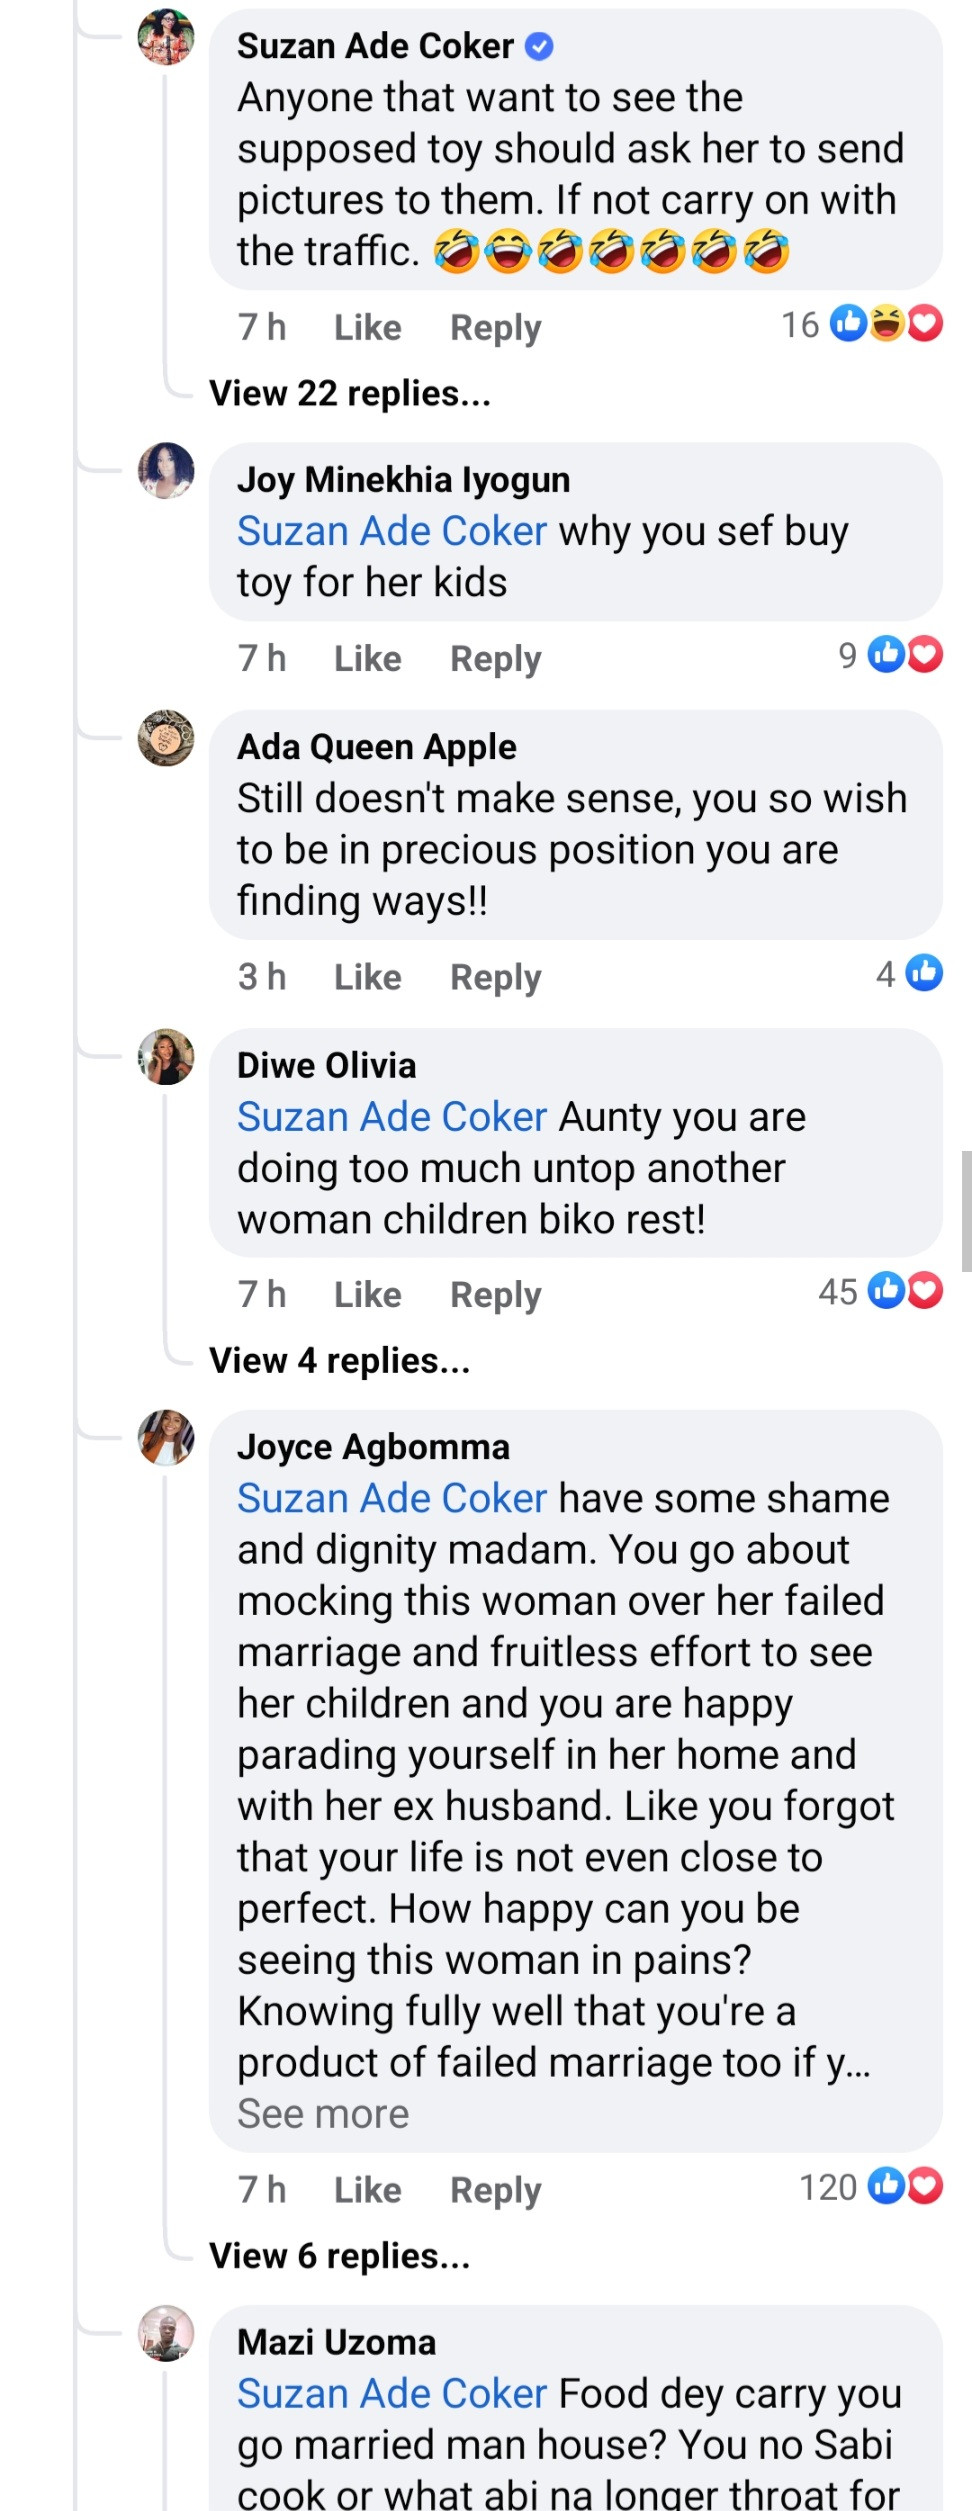Expand View 6 replies

point(340,2256)
